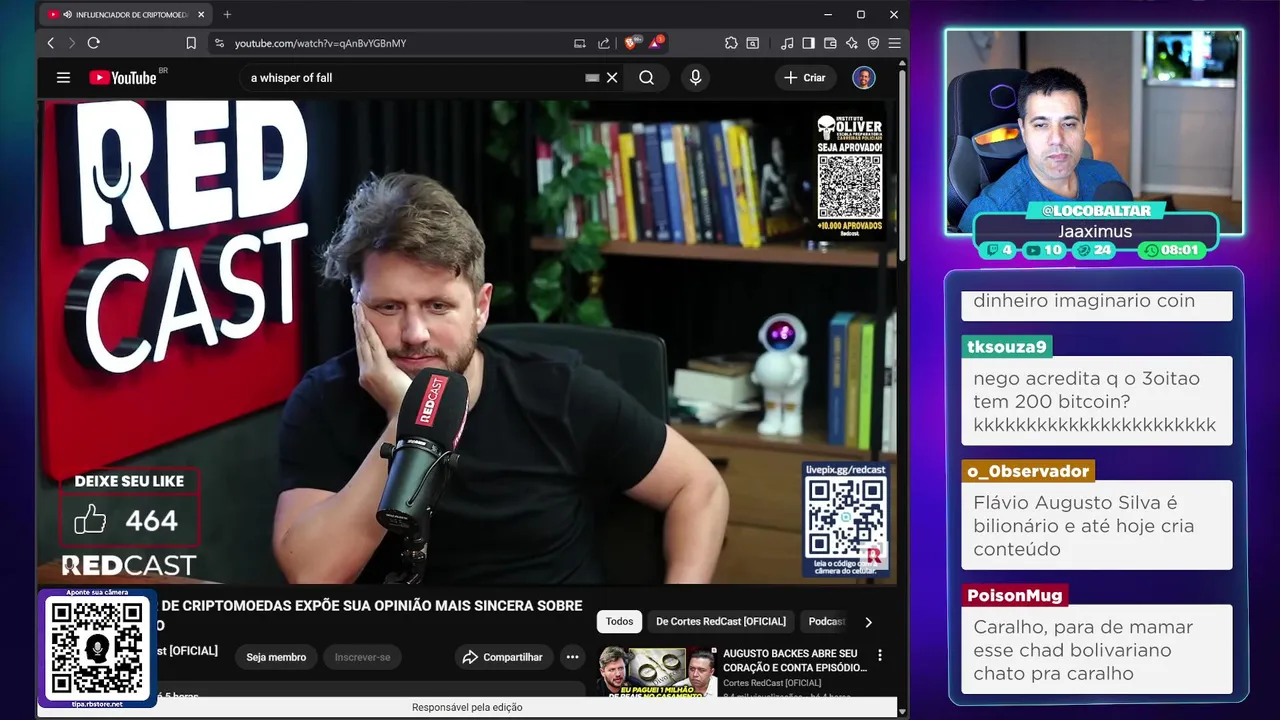
Task: Open a new browser tab
Action: point(227,15)
